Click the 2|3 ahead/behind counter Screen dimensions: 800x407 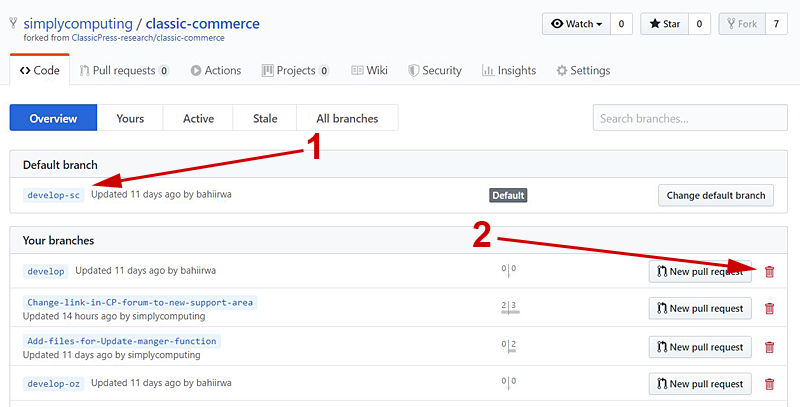click(509, 307)
